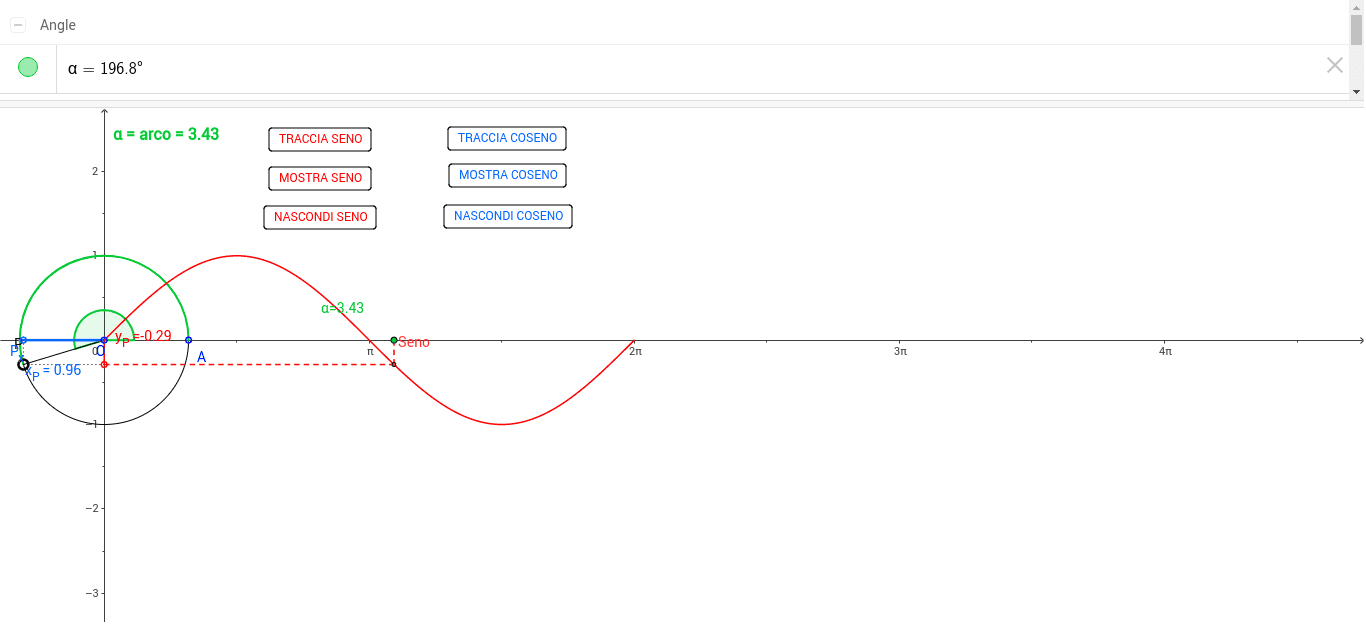Click the 2π axis tick label

point(635,351)
